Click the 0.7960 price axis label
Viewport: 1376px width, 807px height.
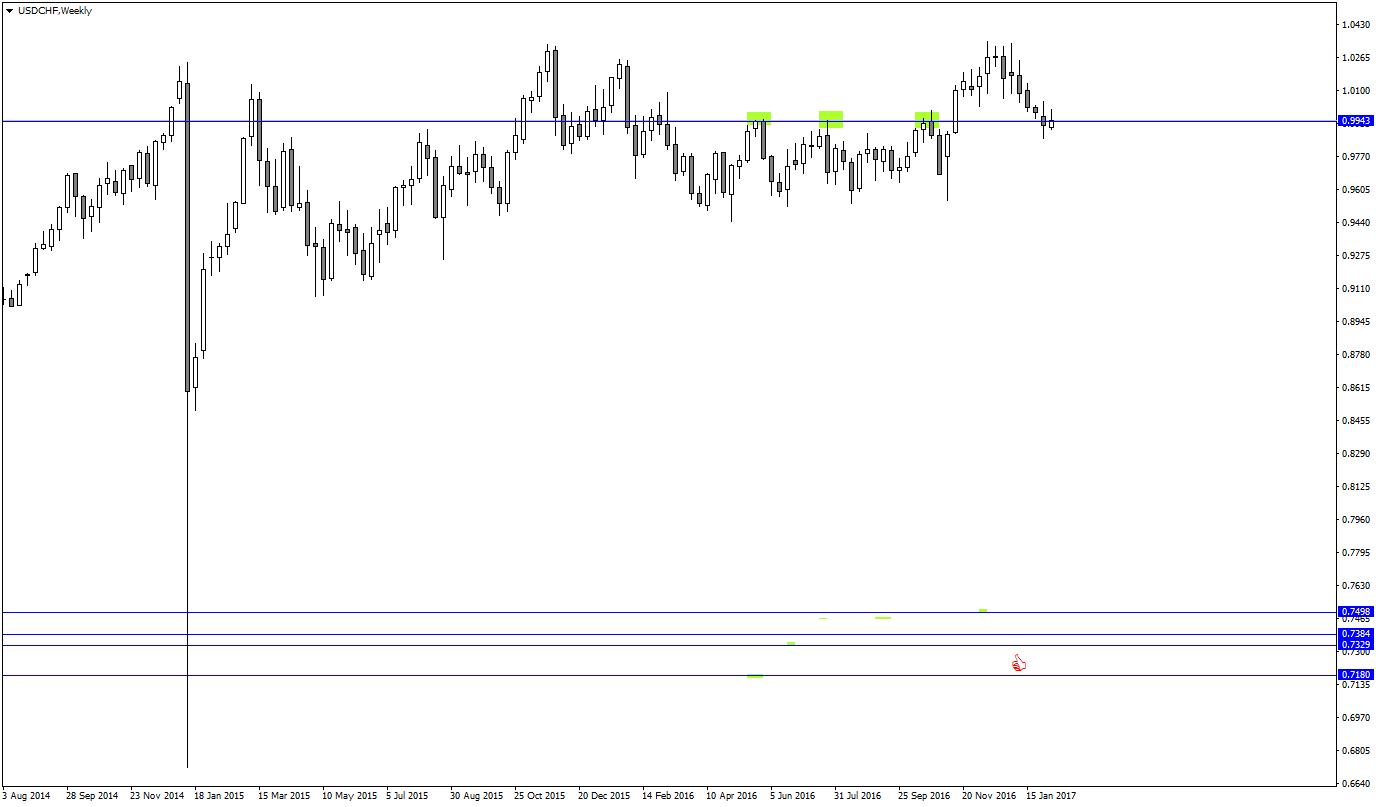(1357, 519)
